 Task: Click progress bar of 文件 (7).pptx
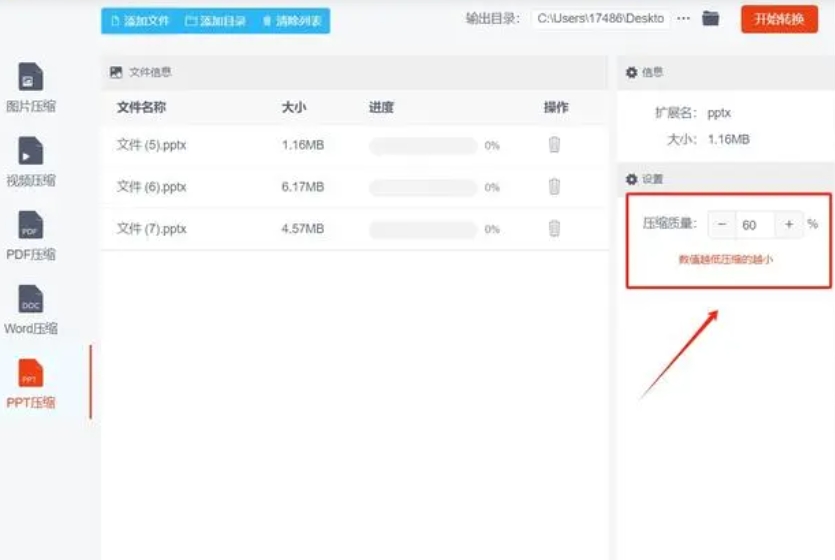coord(423,229)
